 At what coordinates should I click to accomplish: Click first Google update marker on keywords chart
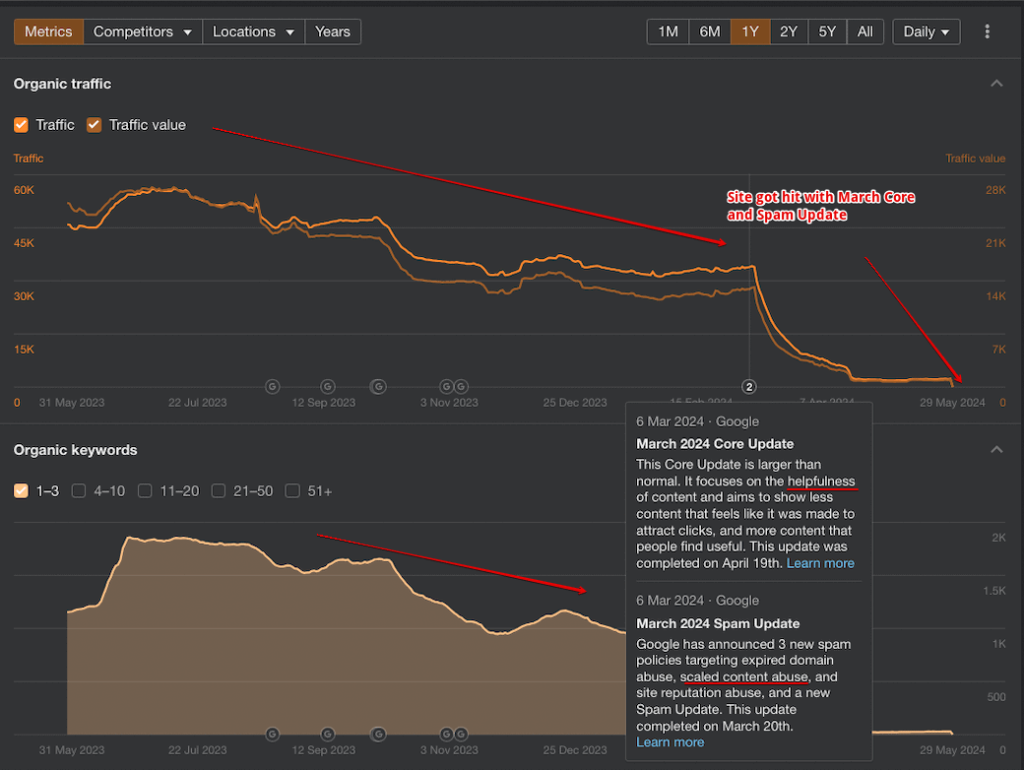tap(272, 734)
